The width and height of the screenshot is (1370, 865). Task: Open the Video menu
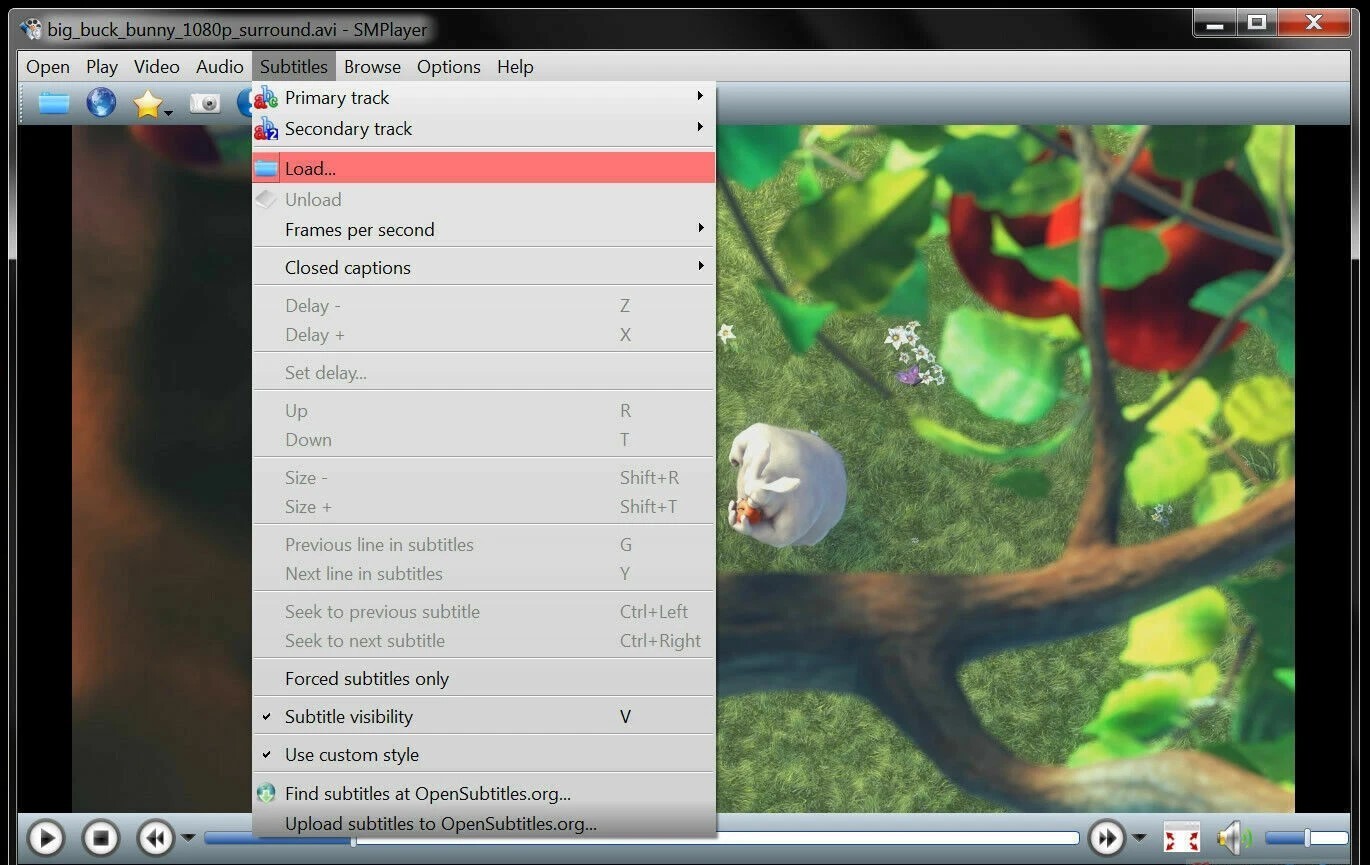(x=157, y=67)
